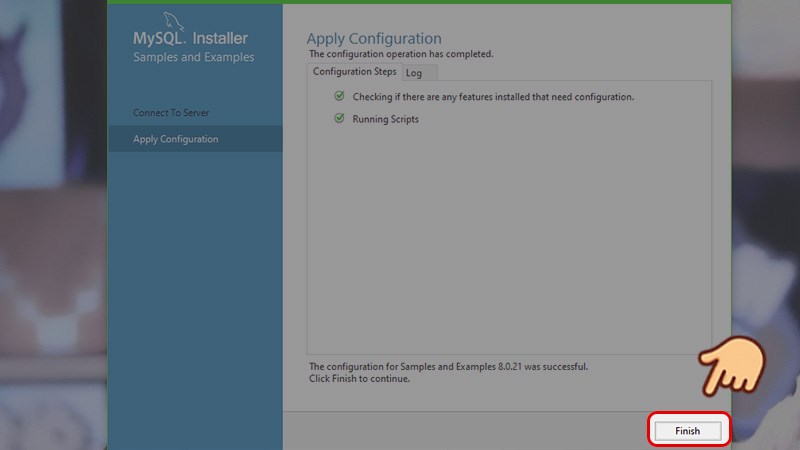Click 'The configuration operation has completed' message

point(401,54)
